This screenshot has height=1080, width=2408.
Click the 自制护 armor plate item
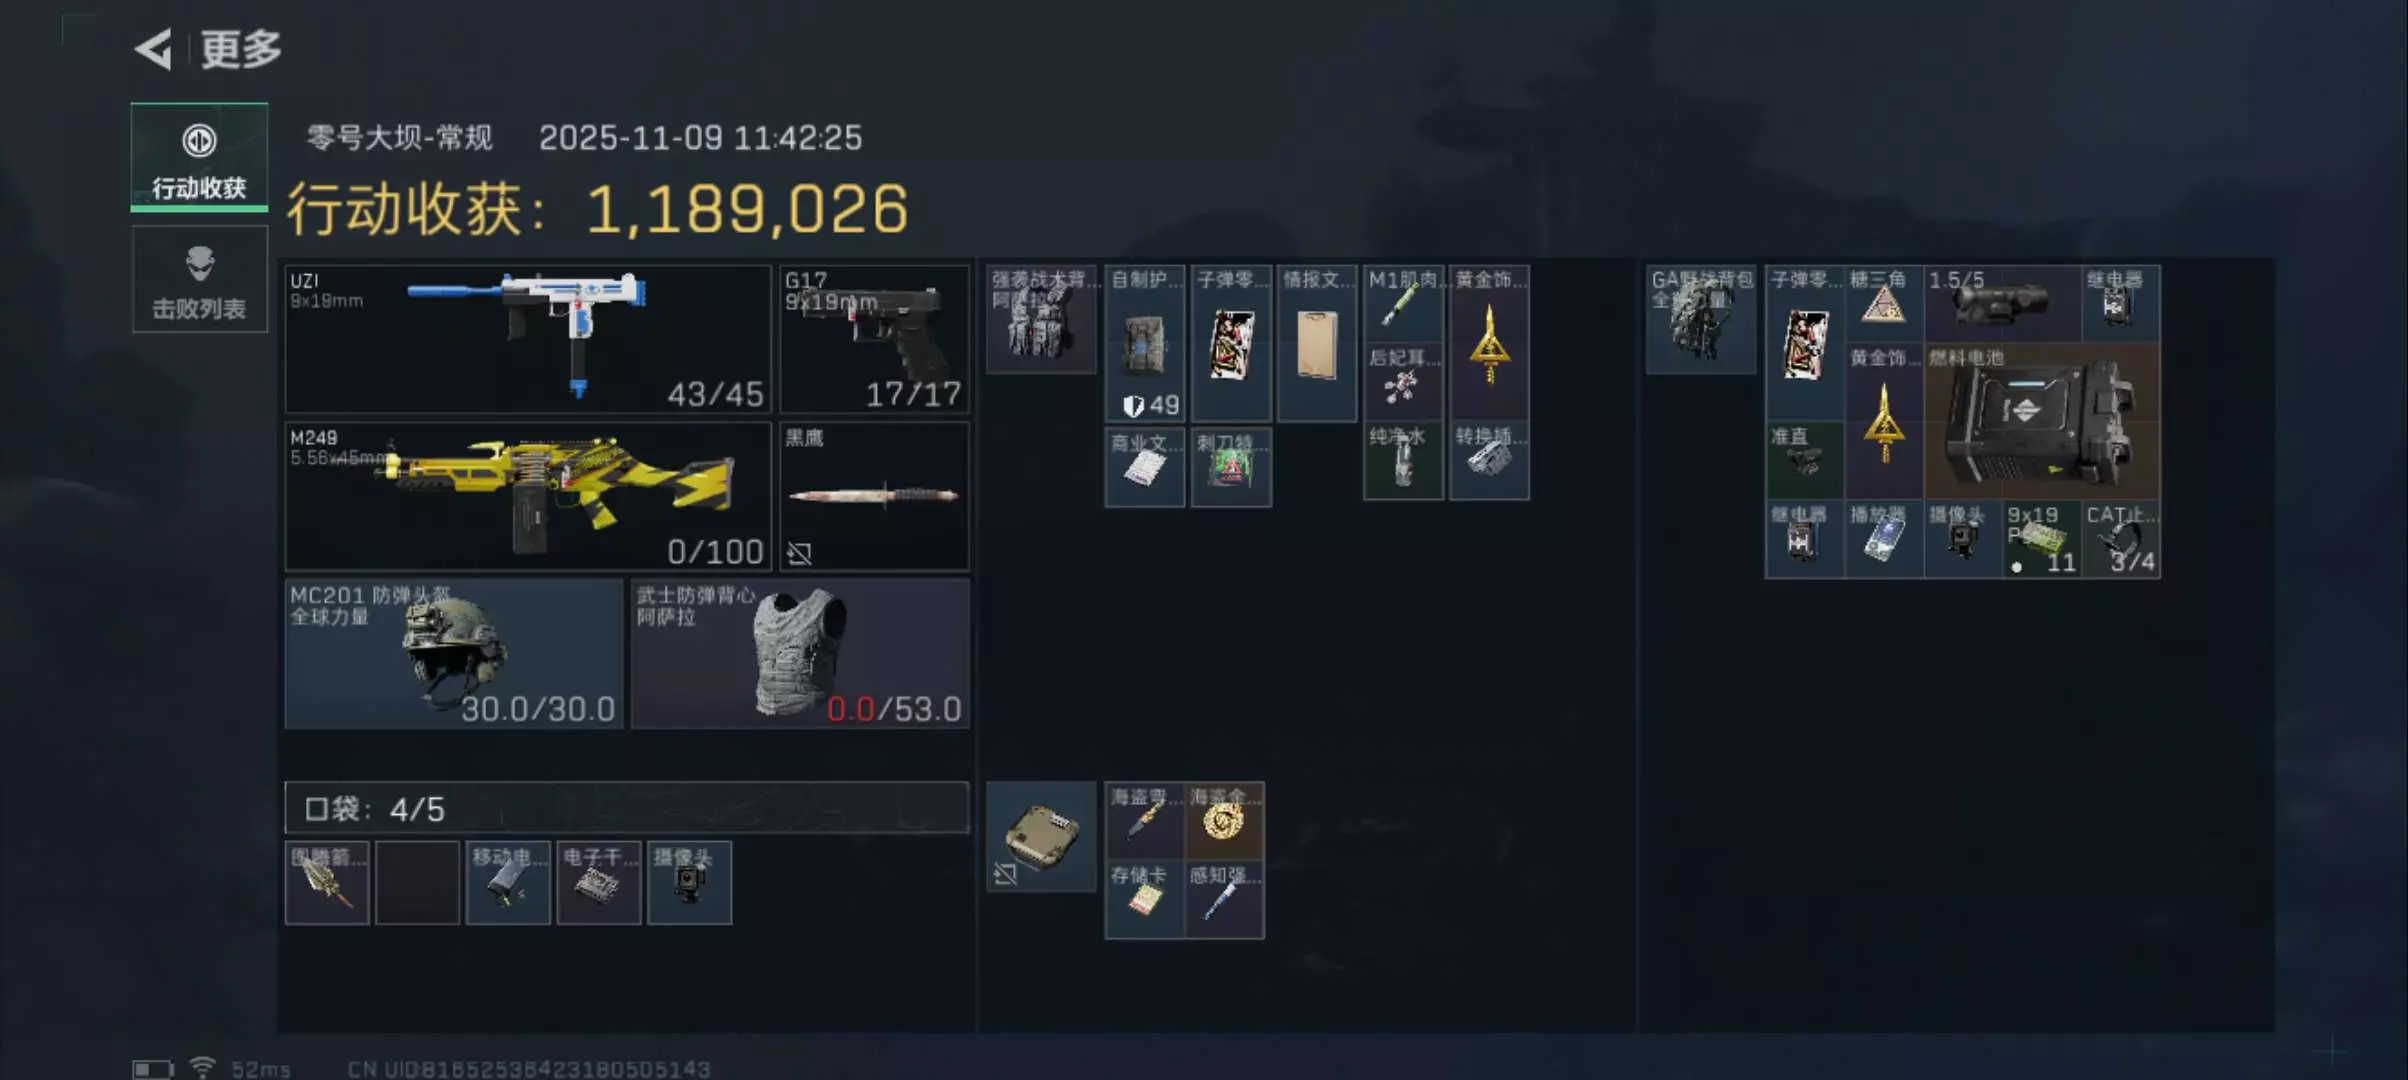pos(1145,343)
